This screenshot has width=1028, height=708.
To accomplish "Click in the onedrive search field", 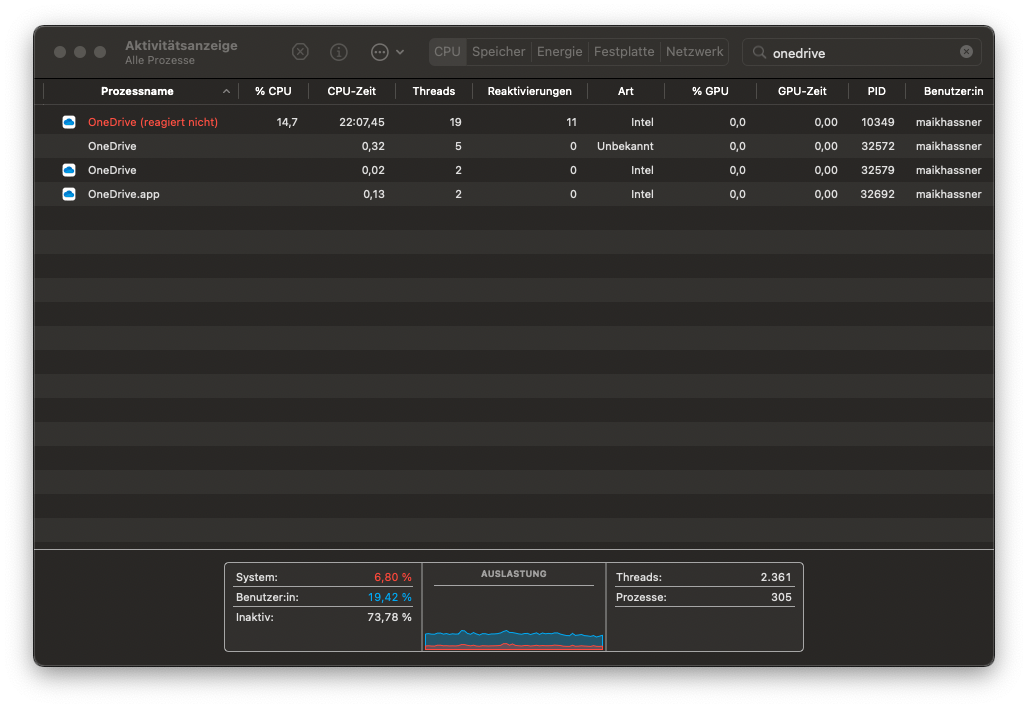I will (x=860, y=53).
